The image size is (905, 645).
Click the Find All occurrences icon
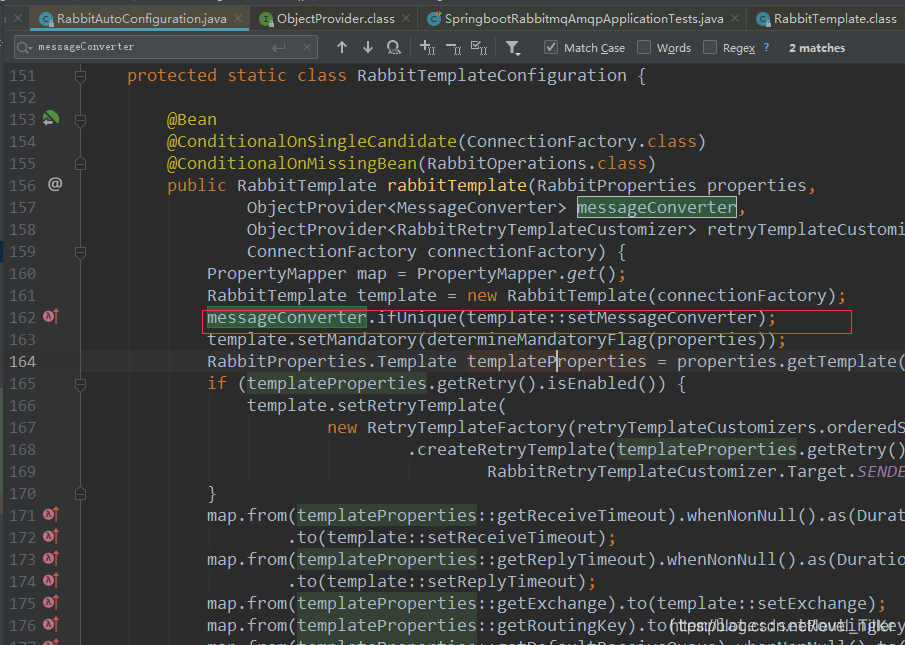394,47
